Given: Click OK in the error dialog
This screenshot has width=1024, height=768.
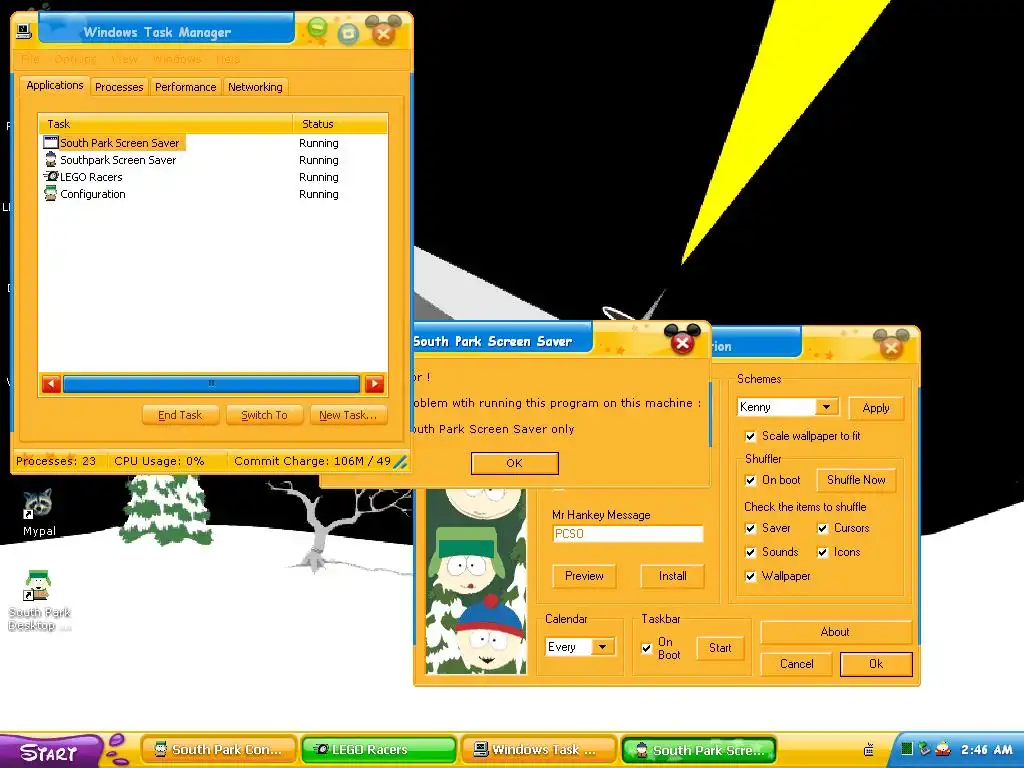Looking at the screenshot, I should (515, 463).
